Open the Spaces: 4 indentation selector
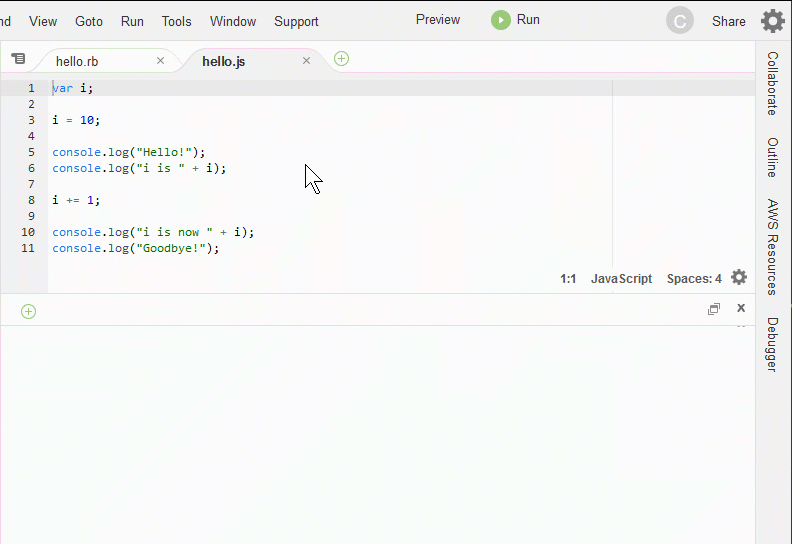 tap(694, 279)
